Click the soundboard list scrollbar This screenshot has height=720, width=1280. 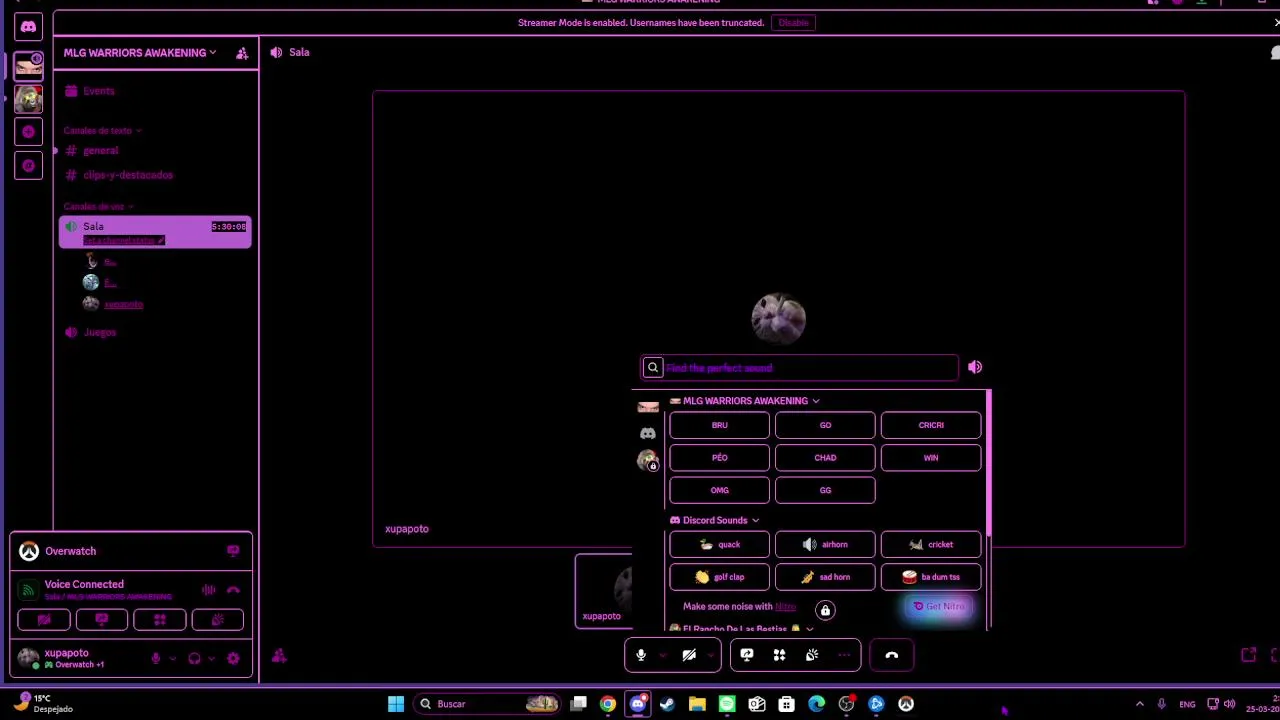(x=988, y=465)
